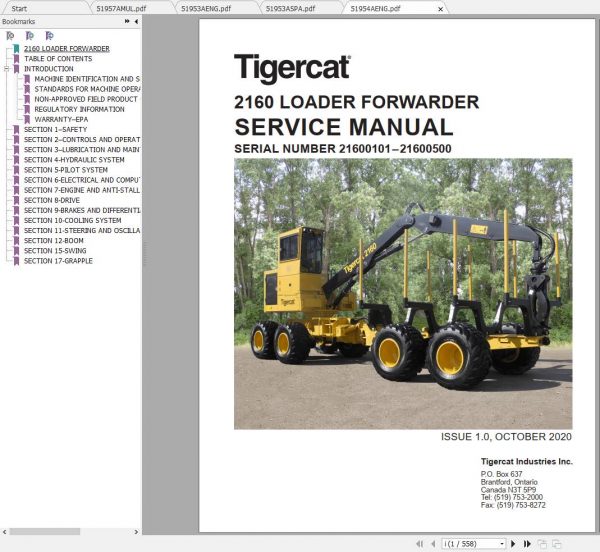Click the 'Tigercat Industries Inc.' text

tap(527, 461)
